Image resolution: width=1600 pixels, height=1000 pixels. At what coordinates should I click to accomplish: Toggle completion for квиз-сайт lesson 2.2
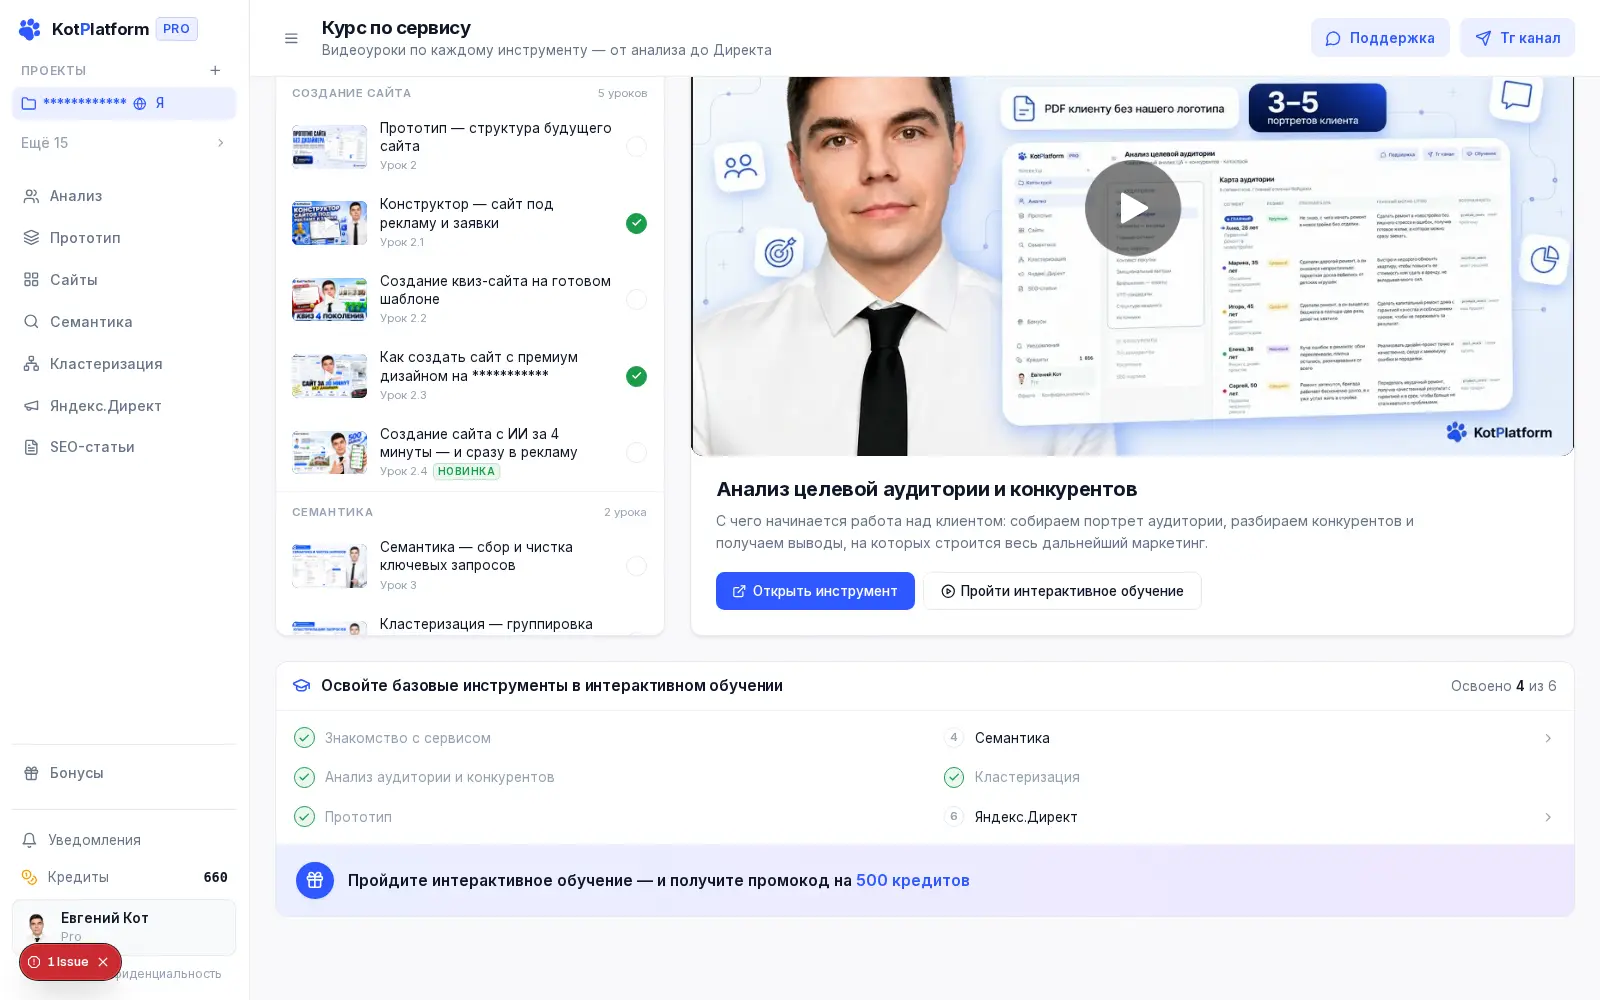(x=636, y=300)
